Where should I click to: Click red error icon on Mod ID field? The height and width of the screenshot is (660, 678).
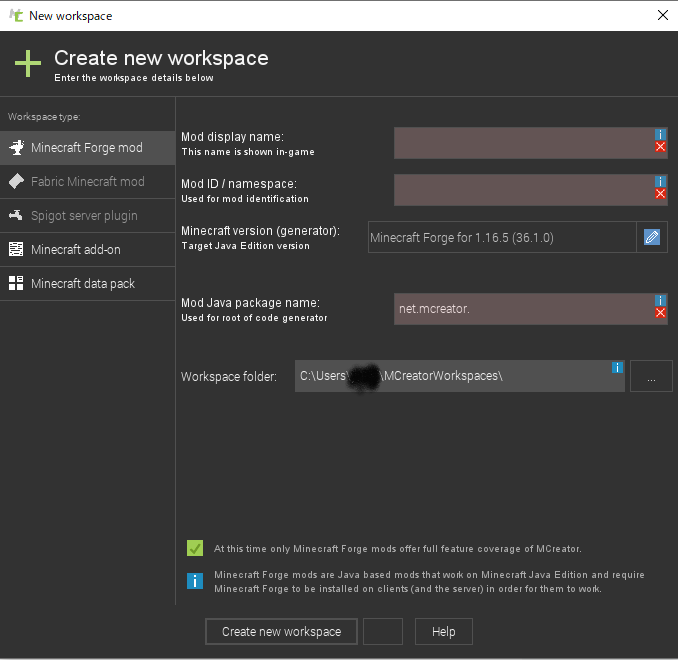click(x=660, y=193)
